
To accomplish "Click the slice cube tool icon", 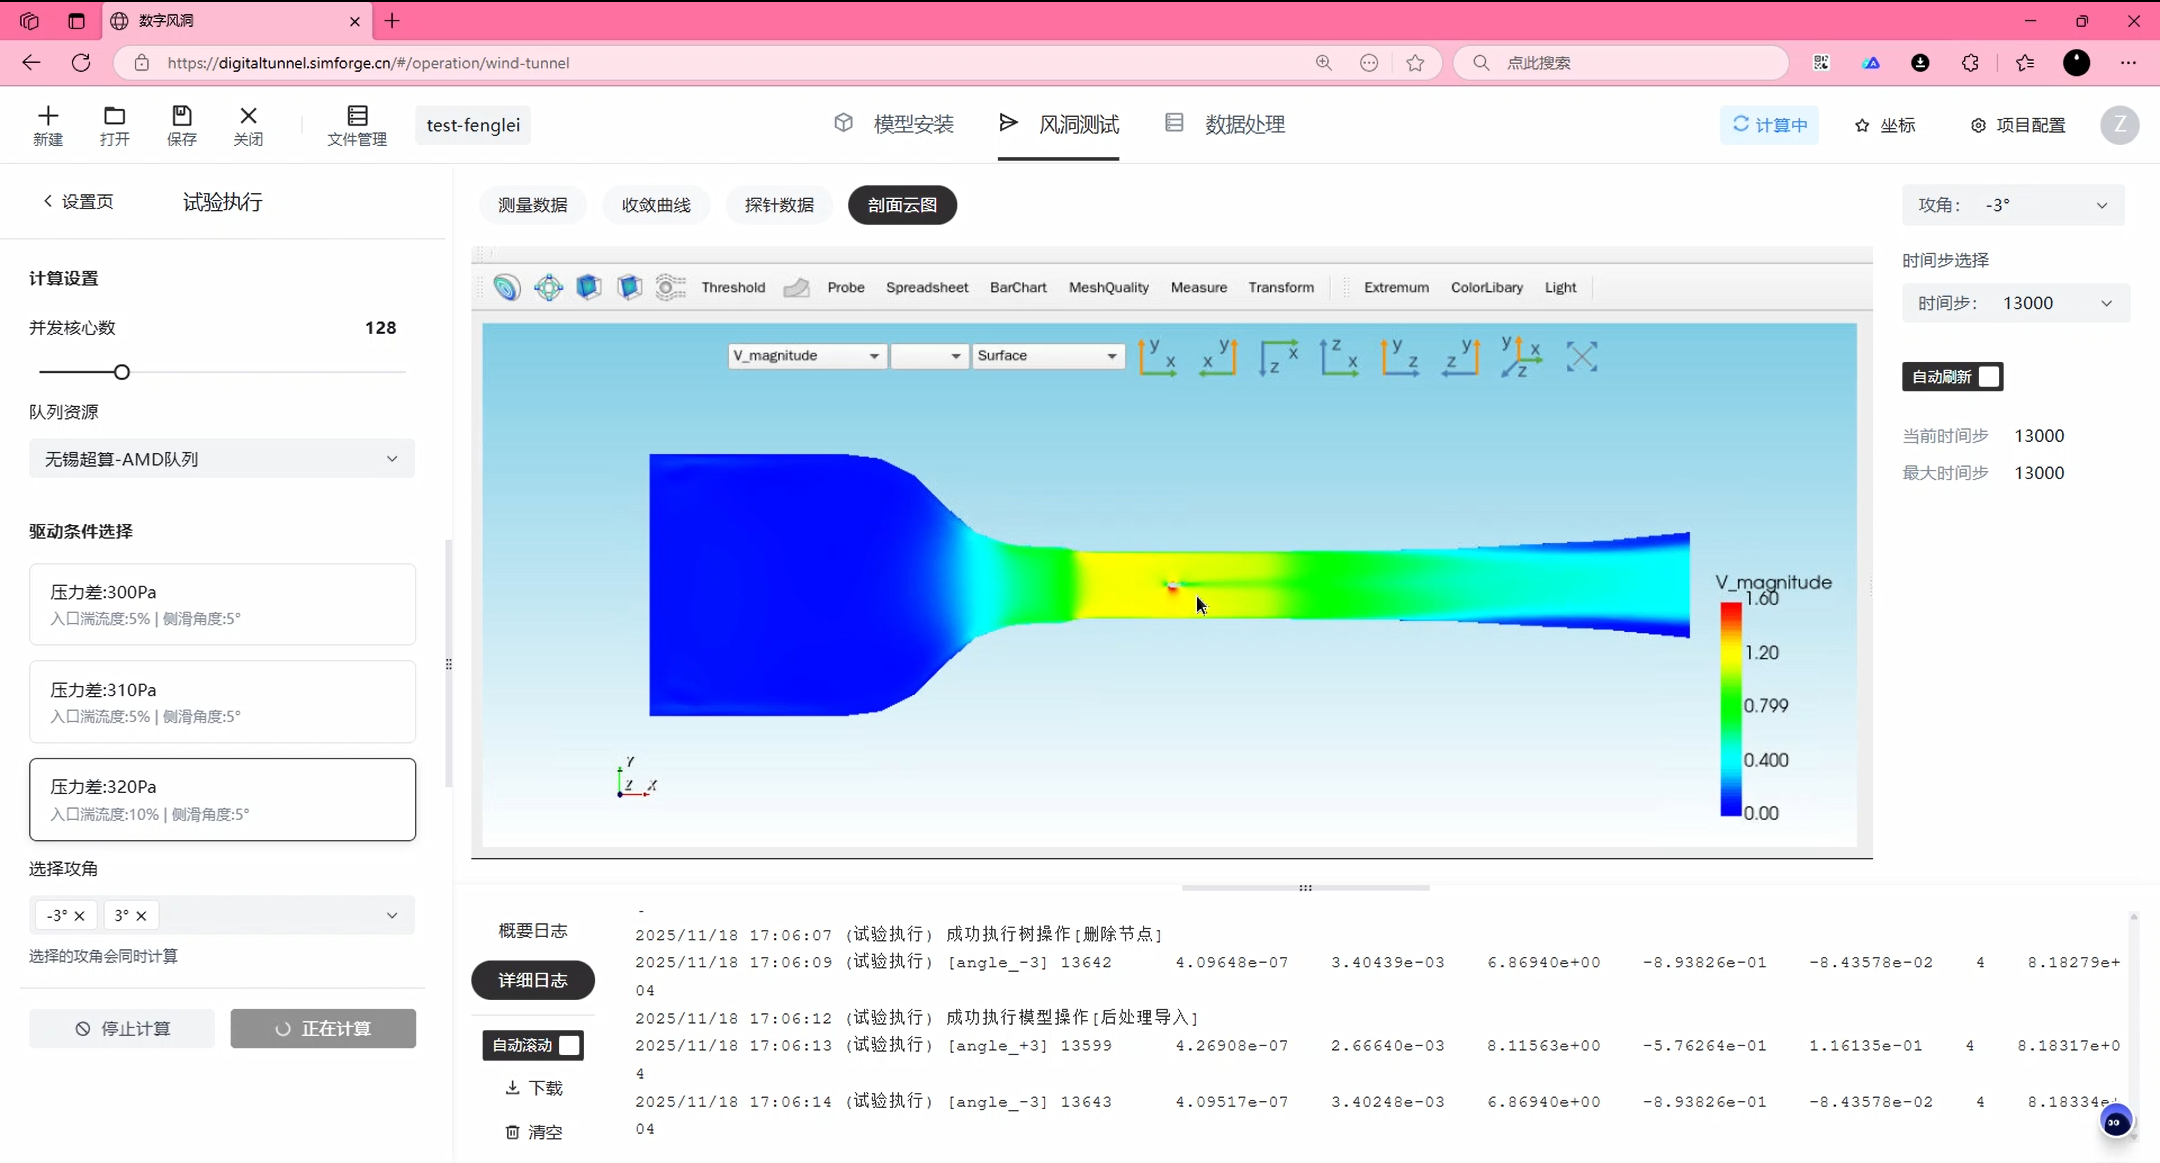I will (630, 288).
